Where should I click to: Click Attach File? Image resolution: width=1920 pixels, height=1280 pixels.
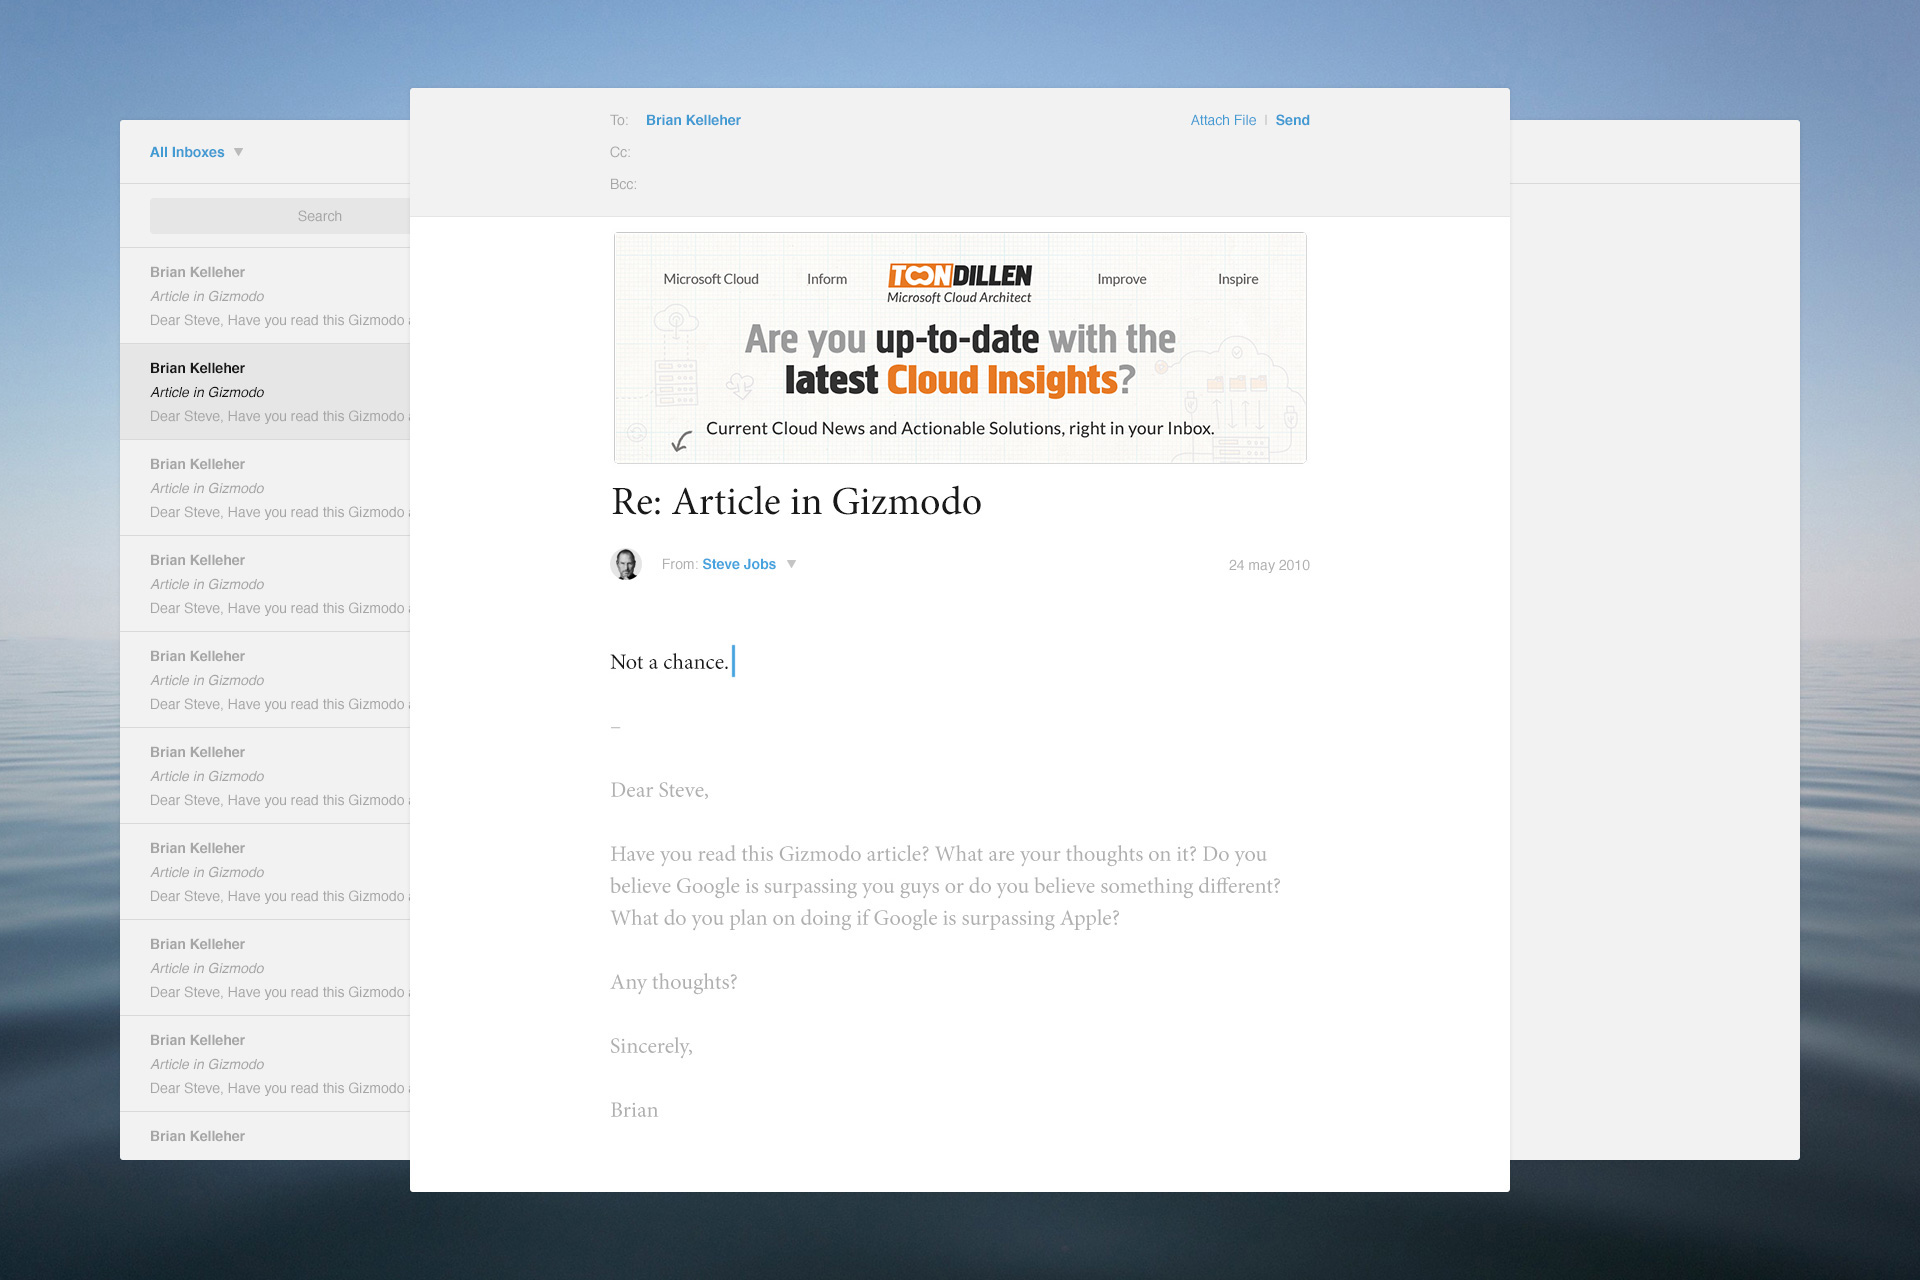point(1223,120)
